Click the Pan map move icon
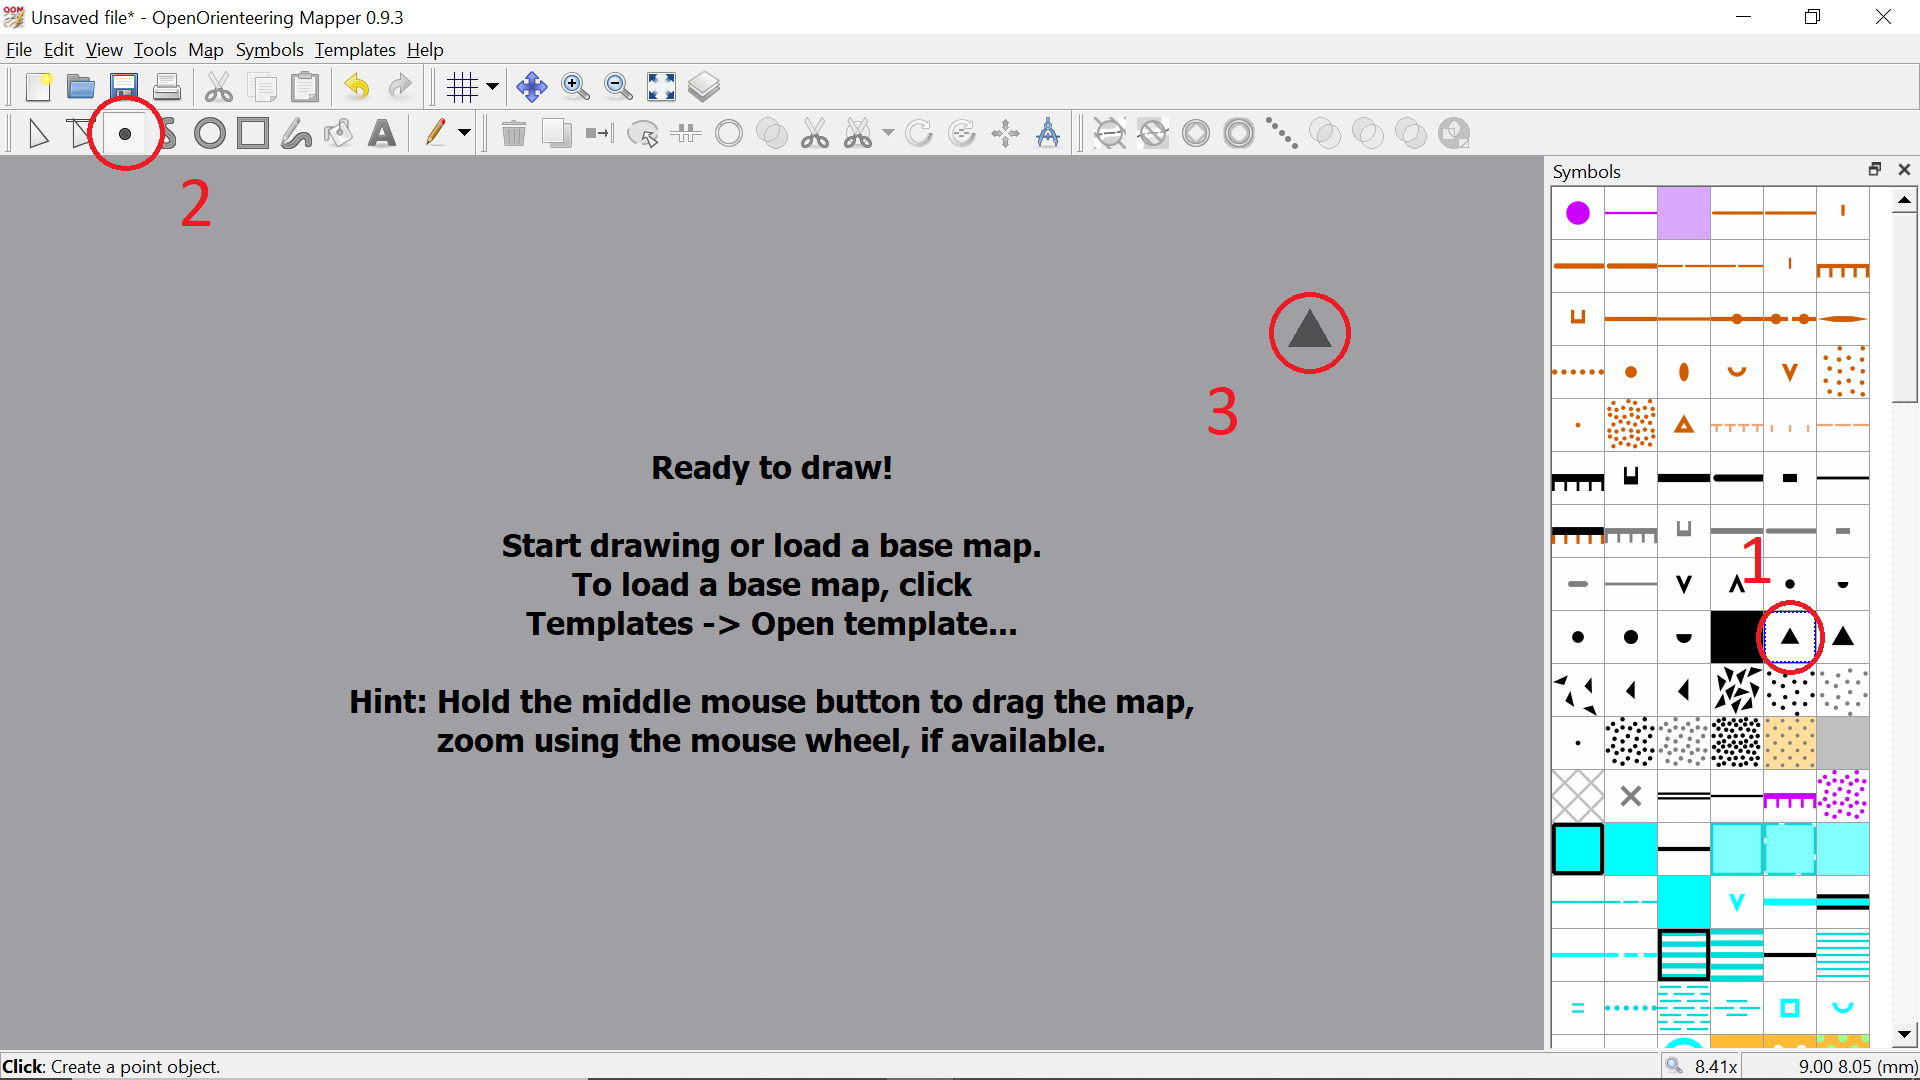This screenshot has width=1920, height=1080. coord(531,87)
